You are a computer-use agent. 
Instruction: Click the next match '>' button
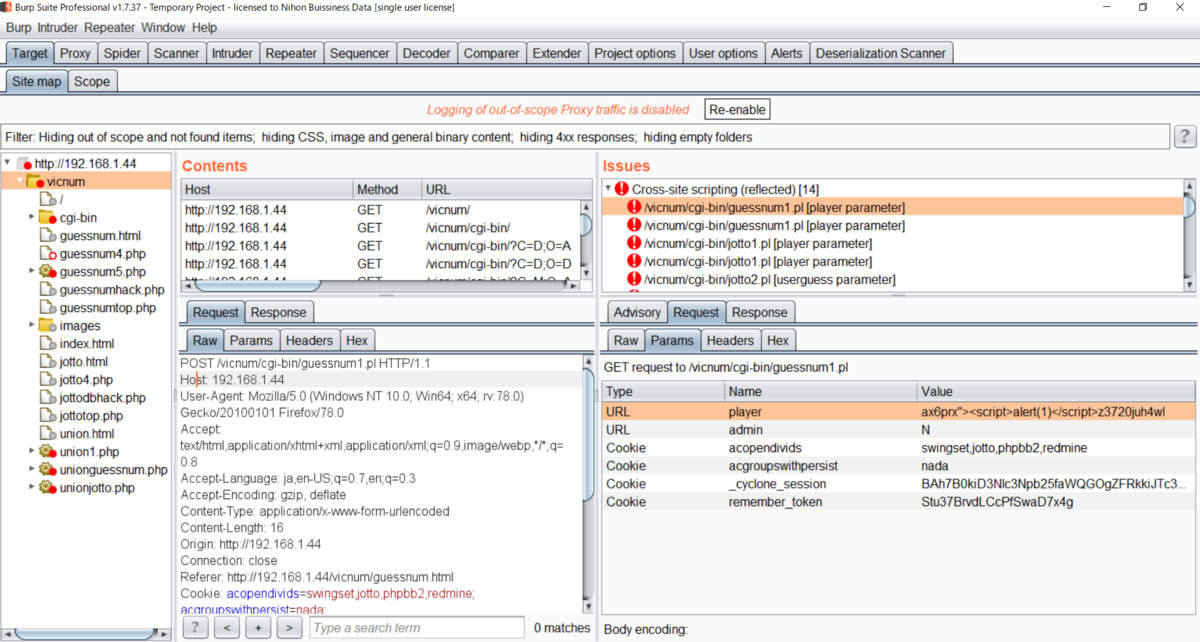tap(289, 627)
